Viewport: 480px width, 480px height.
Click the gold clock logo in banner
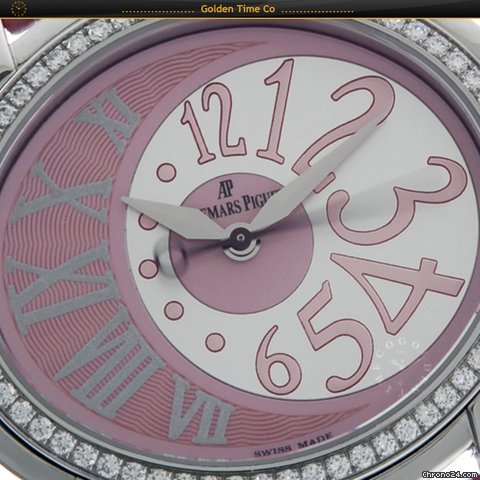point(19,8)
